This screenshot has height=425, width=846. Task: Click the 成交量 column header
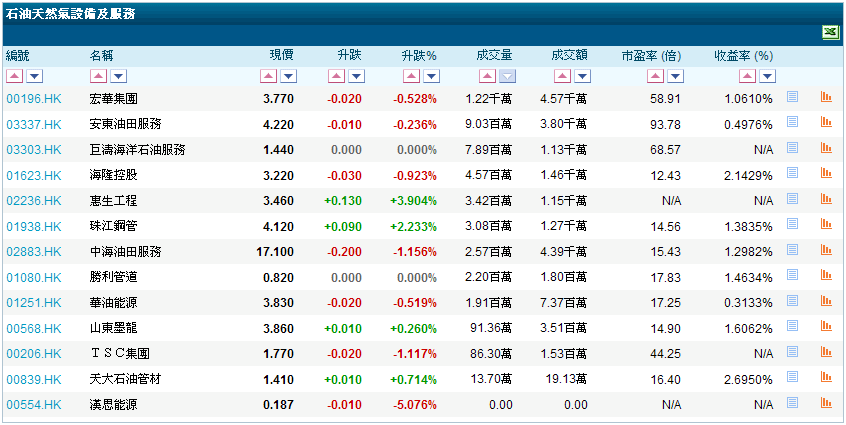pyautogui.click(x=494, y=55)
